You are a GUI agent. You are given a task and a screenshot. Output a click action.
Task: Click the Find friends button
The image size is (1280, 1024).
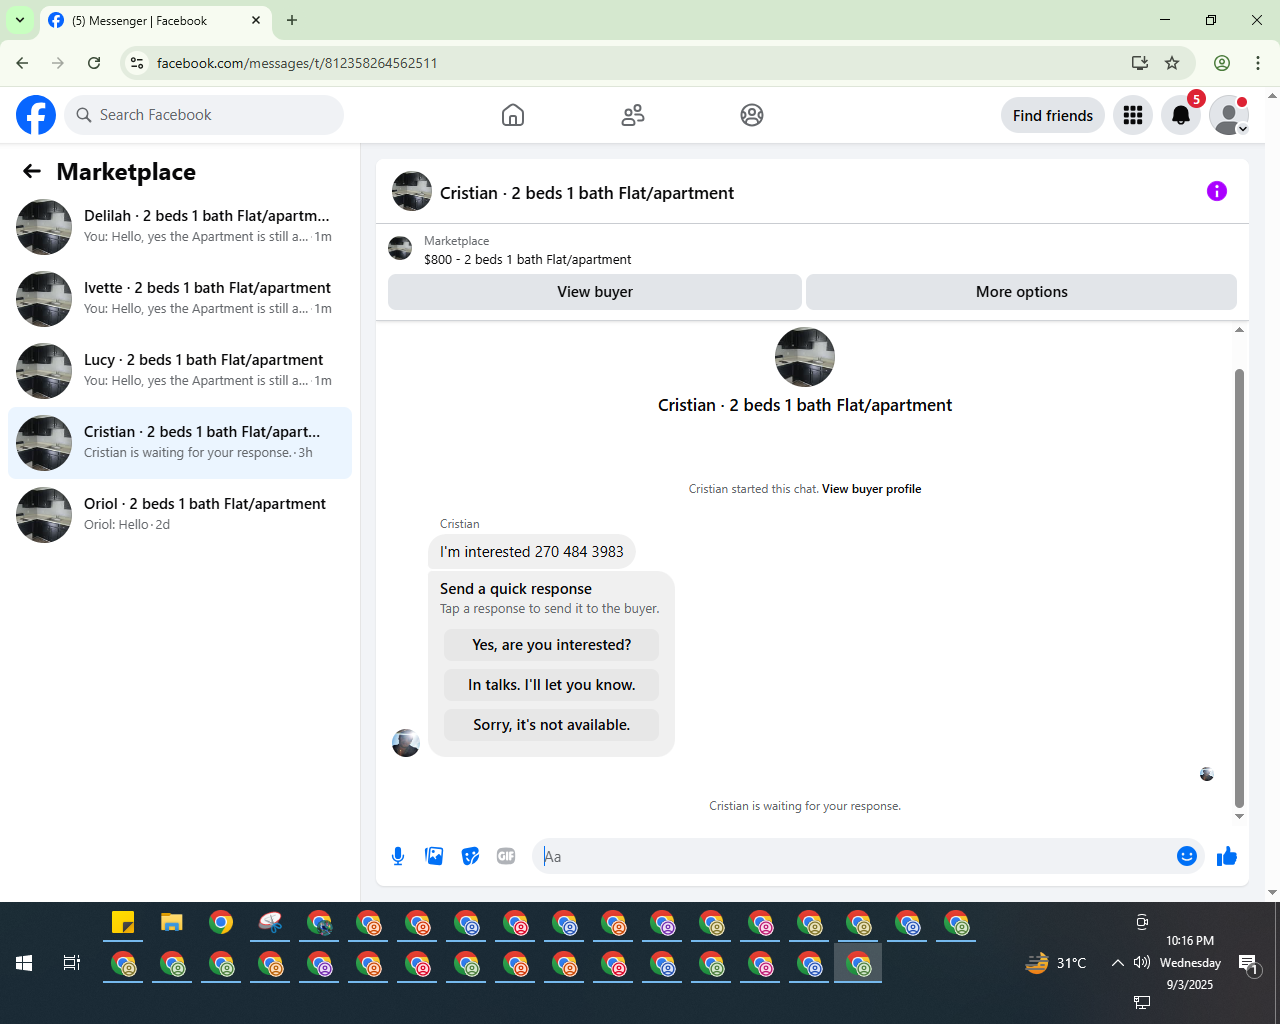pos(1053,115)
